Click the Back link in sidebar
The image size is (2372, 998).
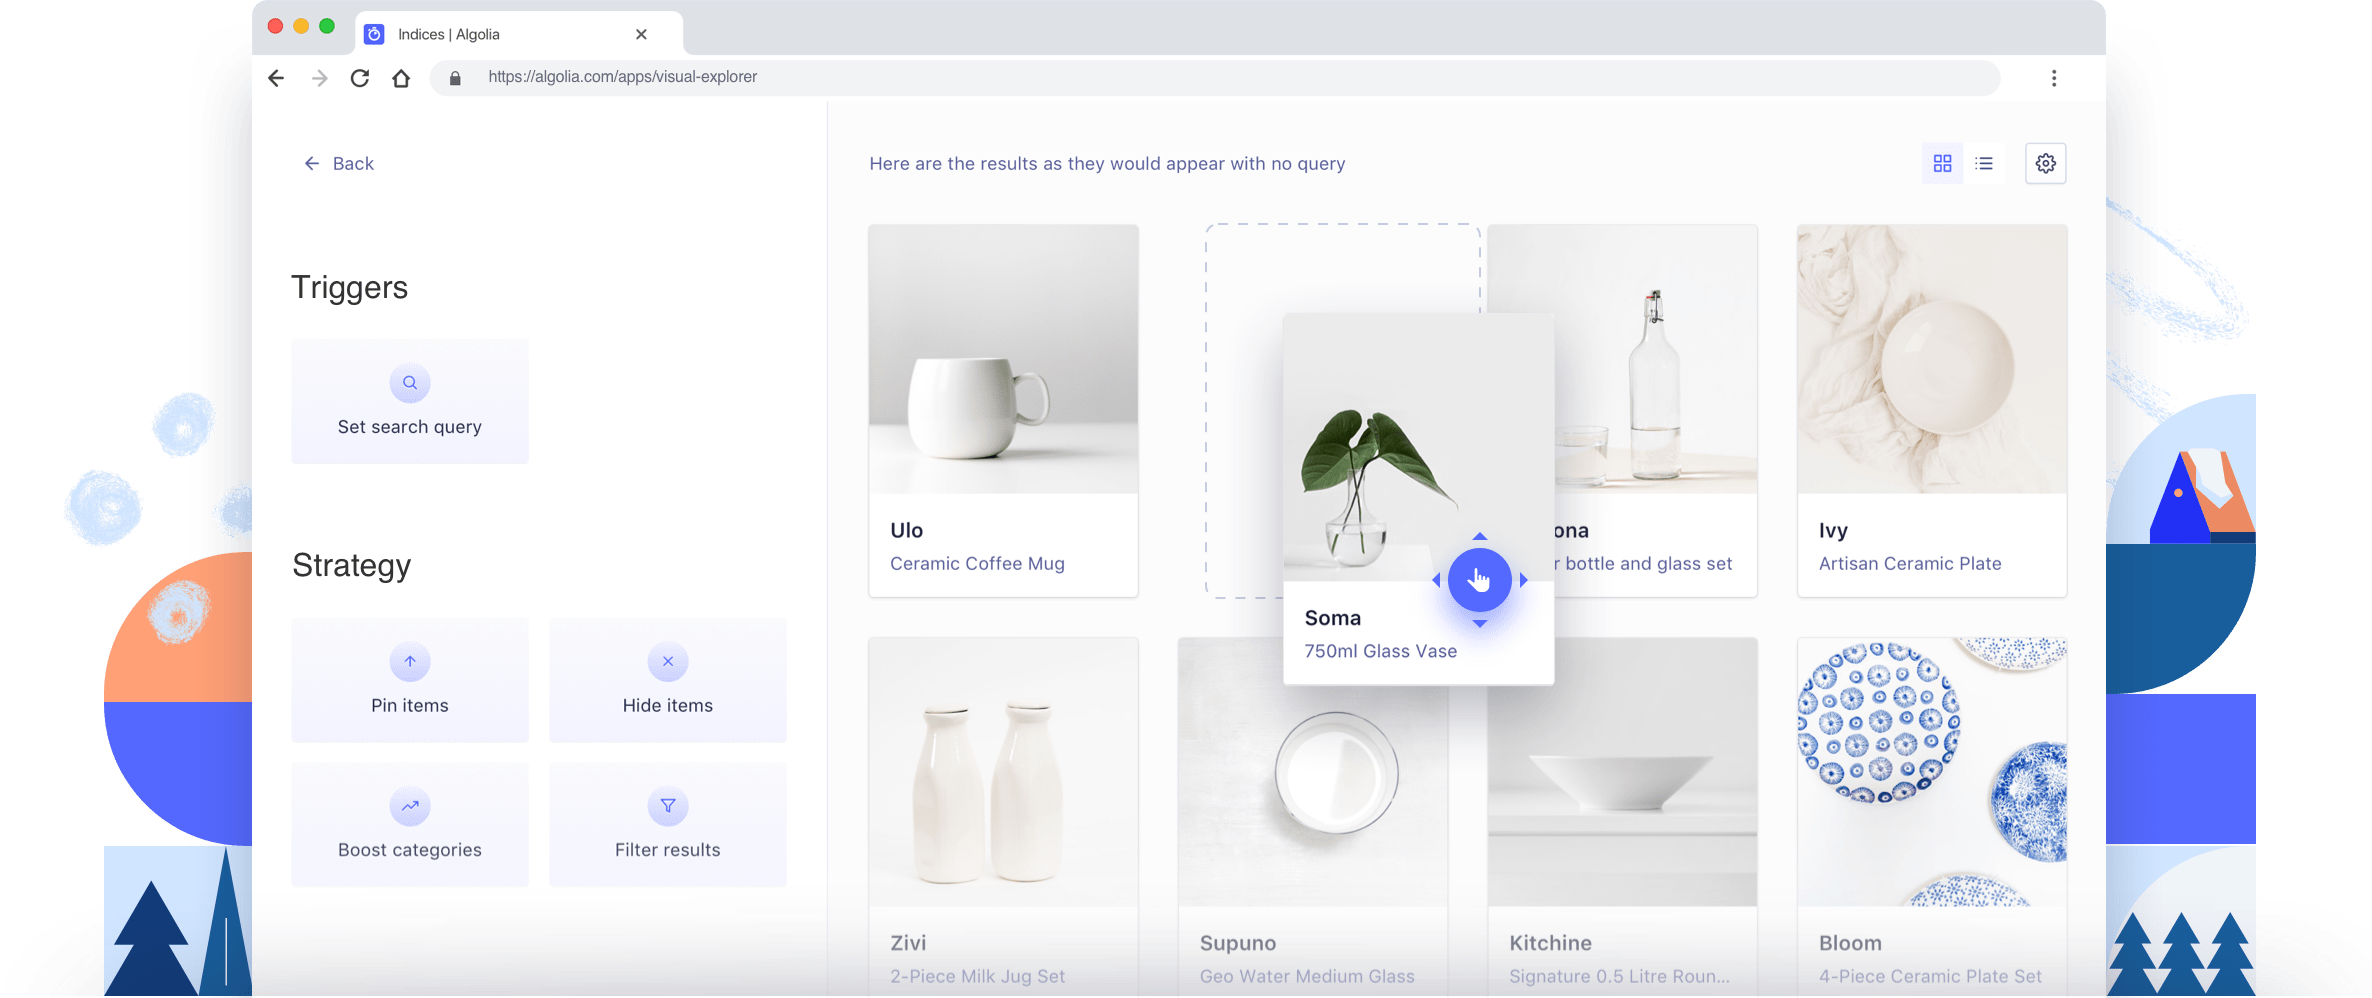[x=339, y=163]
